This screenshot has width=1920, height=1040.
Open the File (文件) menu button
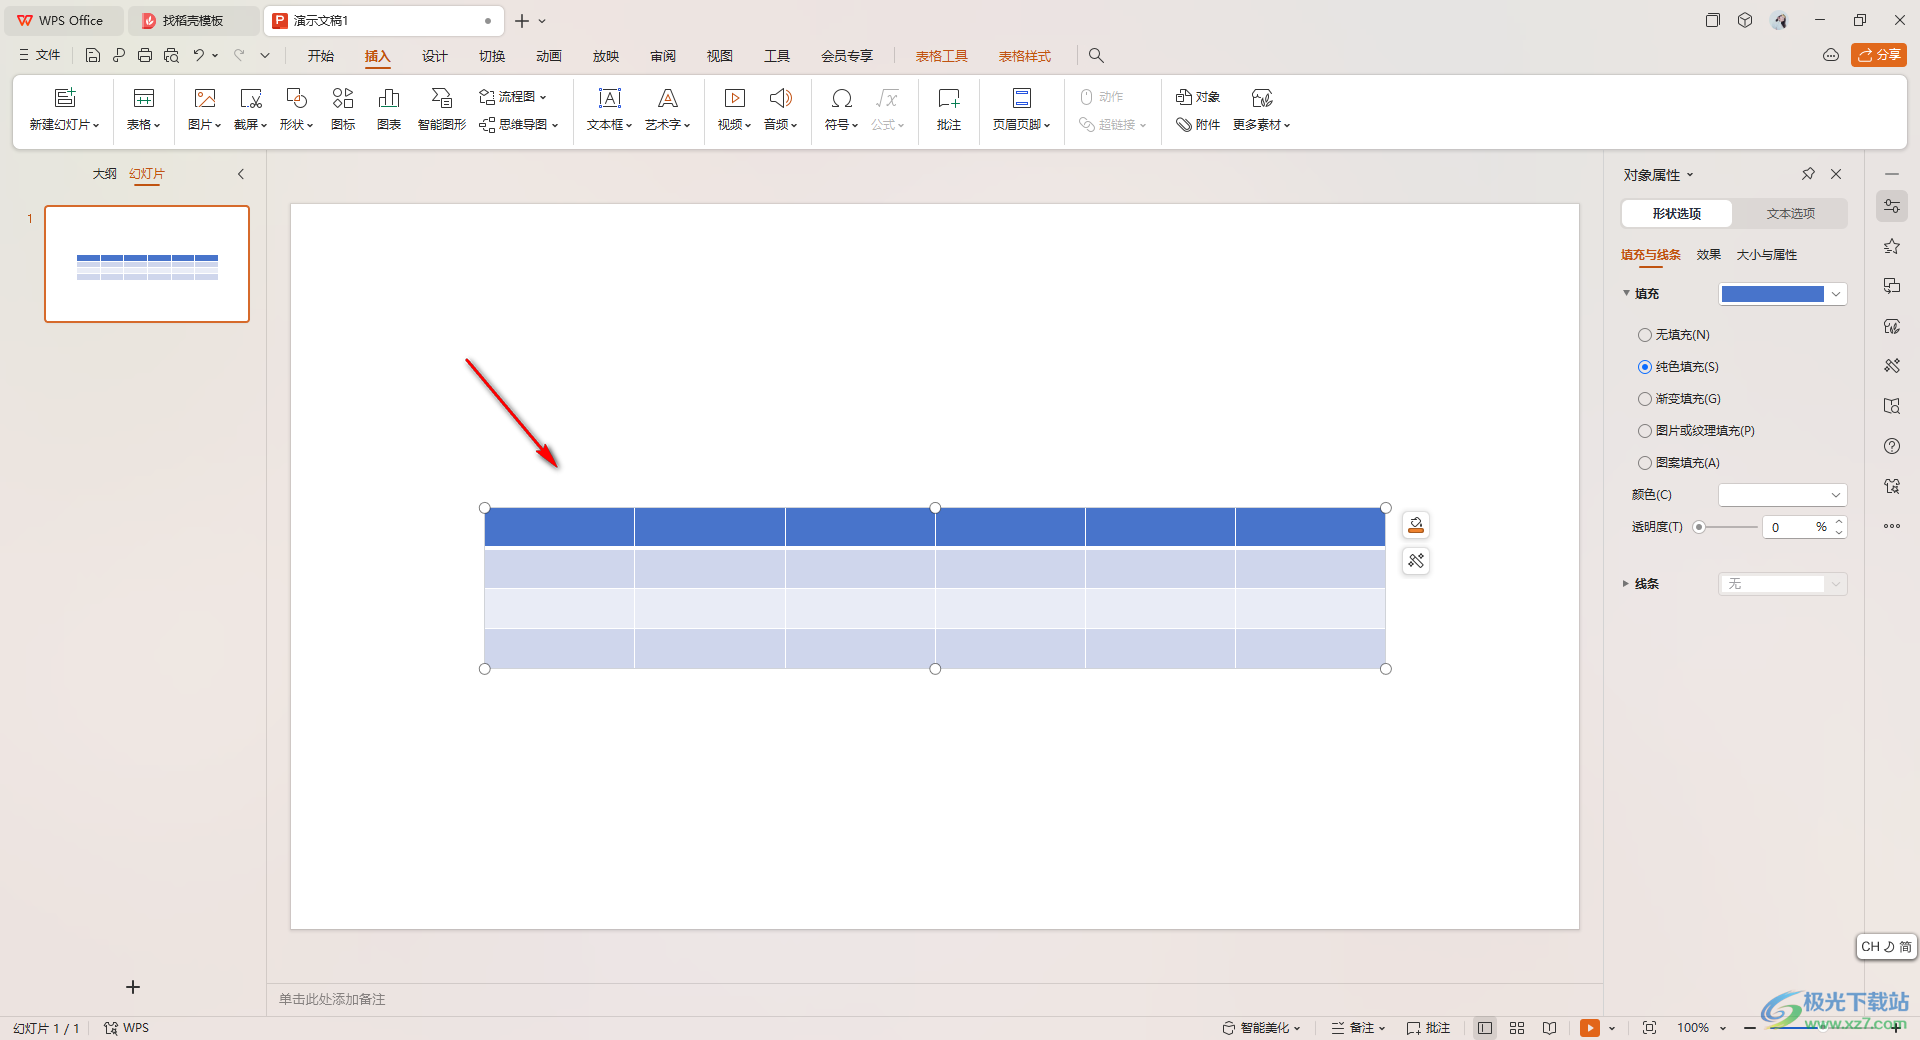(40, 56)
